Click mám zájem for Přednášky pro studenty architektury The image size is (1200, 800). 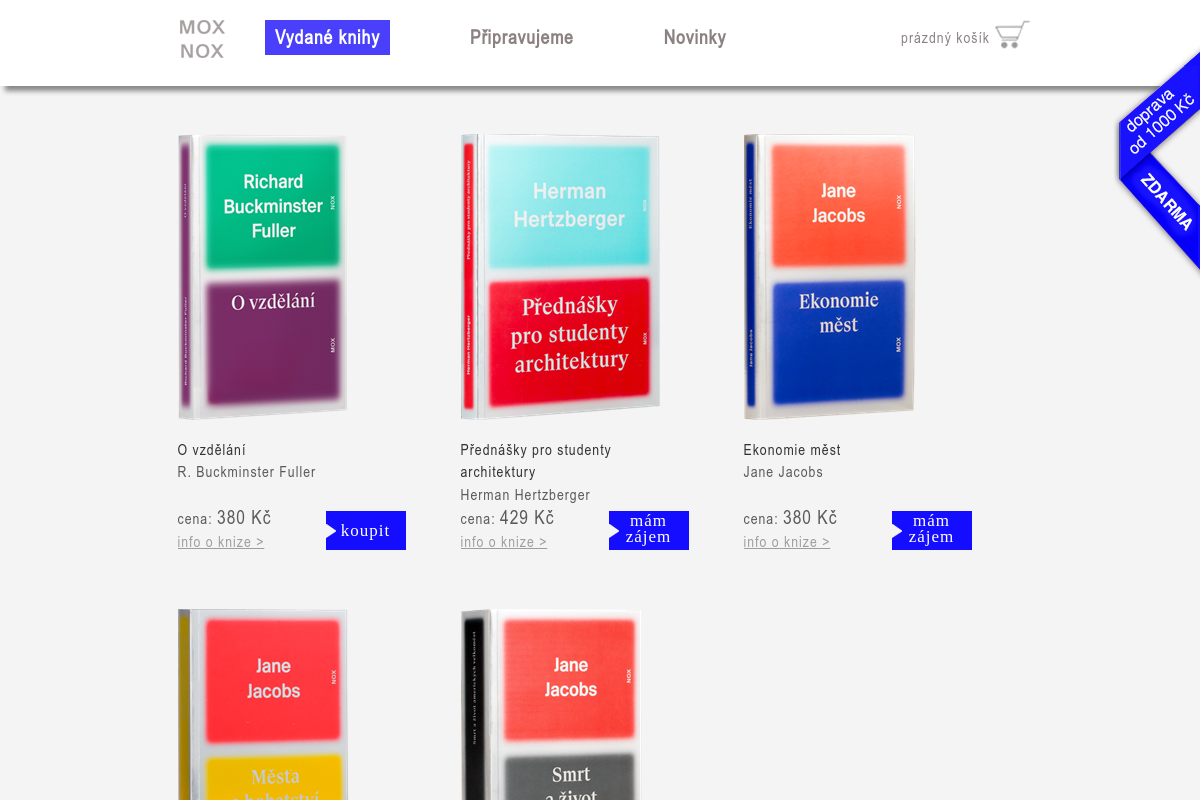coord(648,530)
